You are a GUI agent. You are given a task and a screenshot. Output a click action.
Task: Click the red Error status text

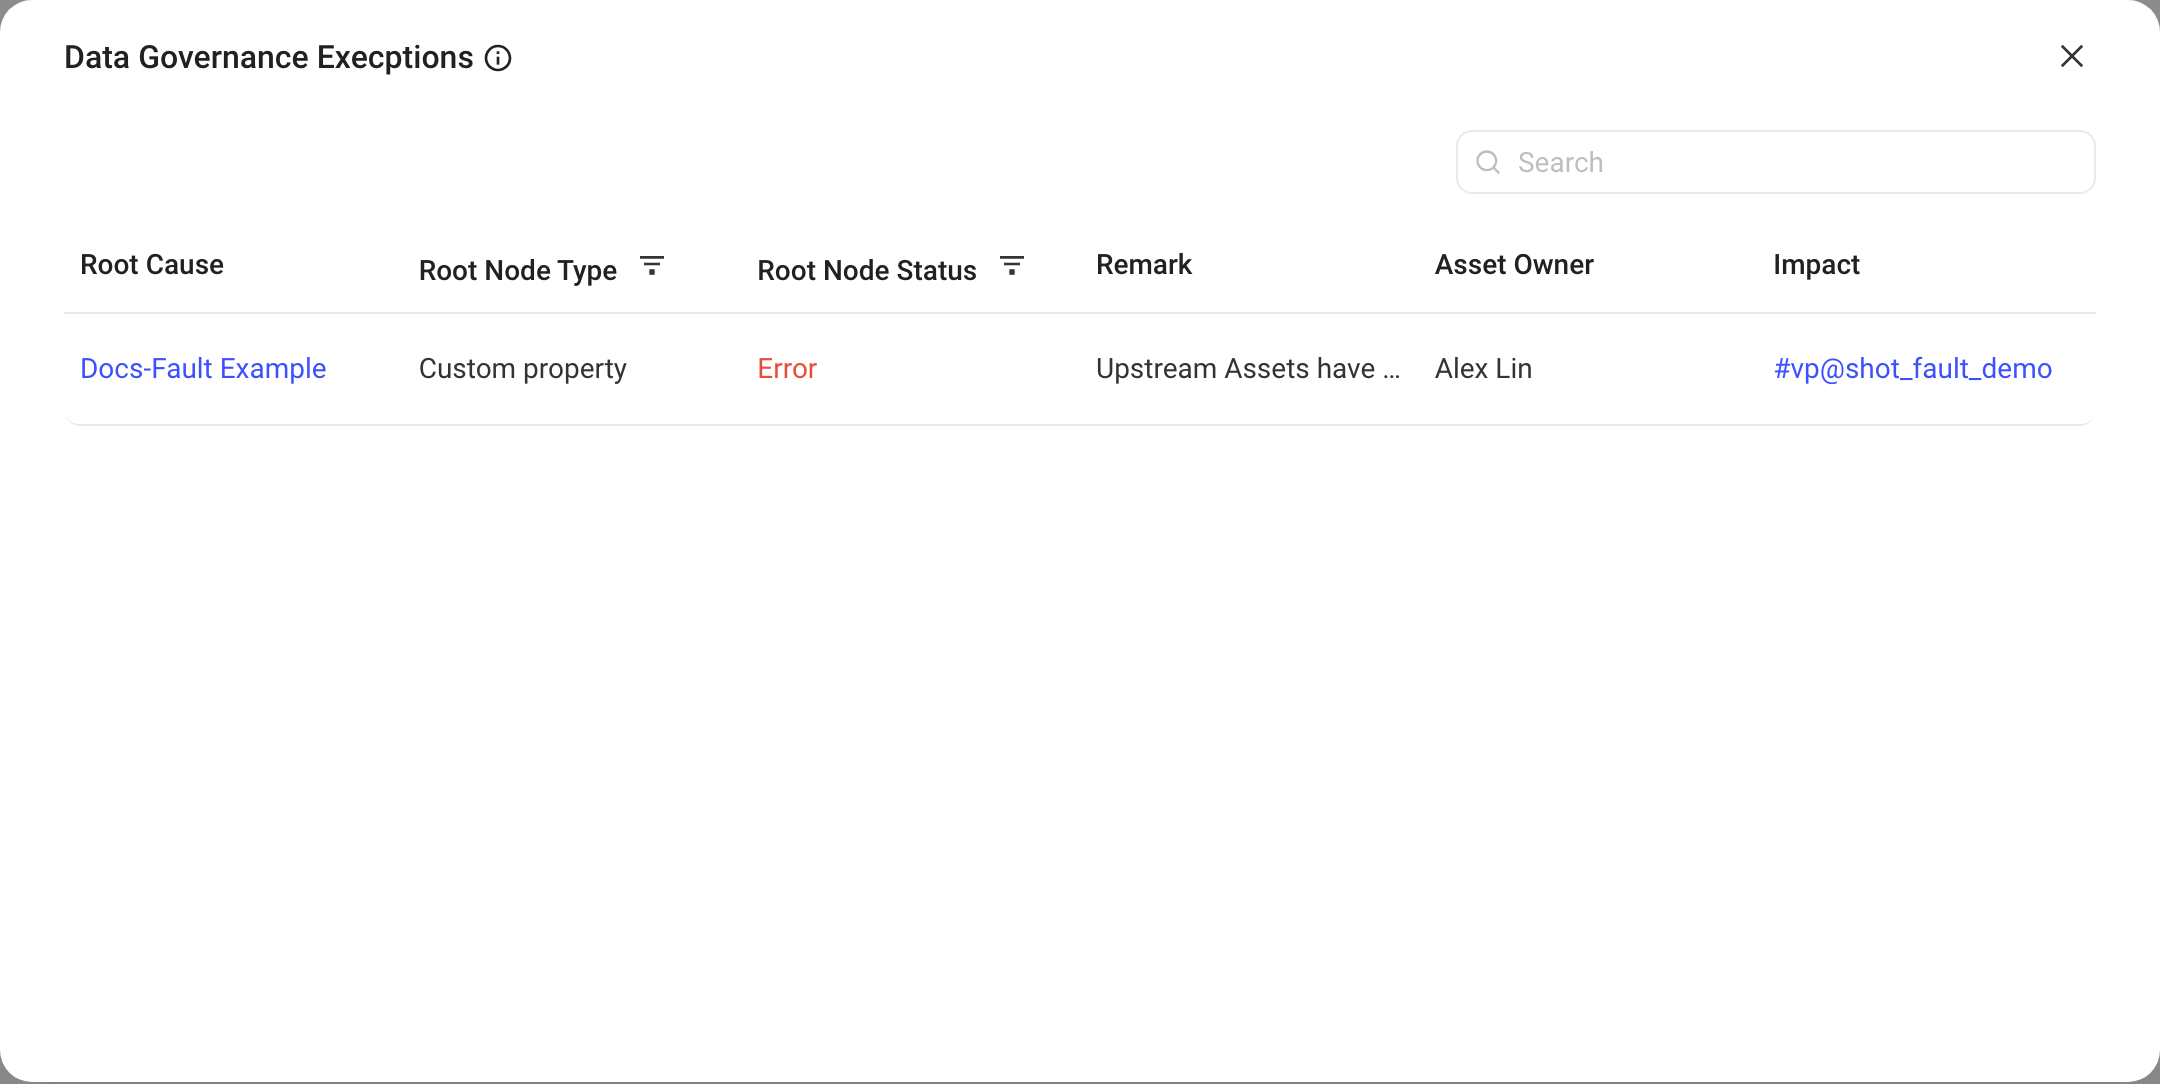click(x=787, y=369)
